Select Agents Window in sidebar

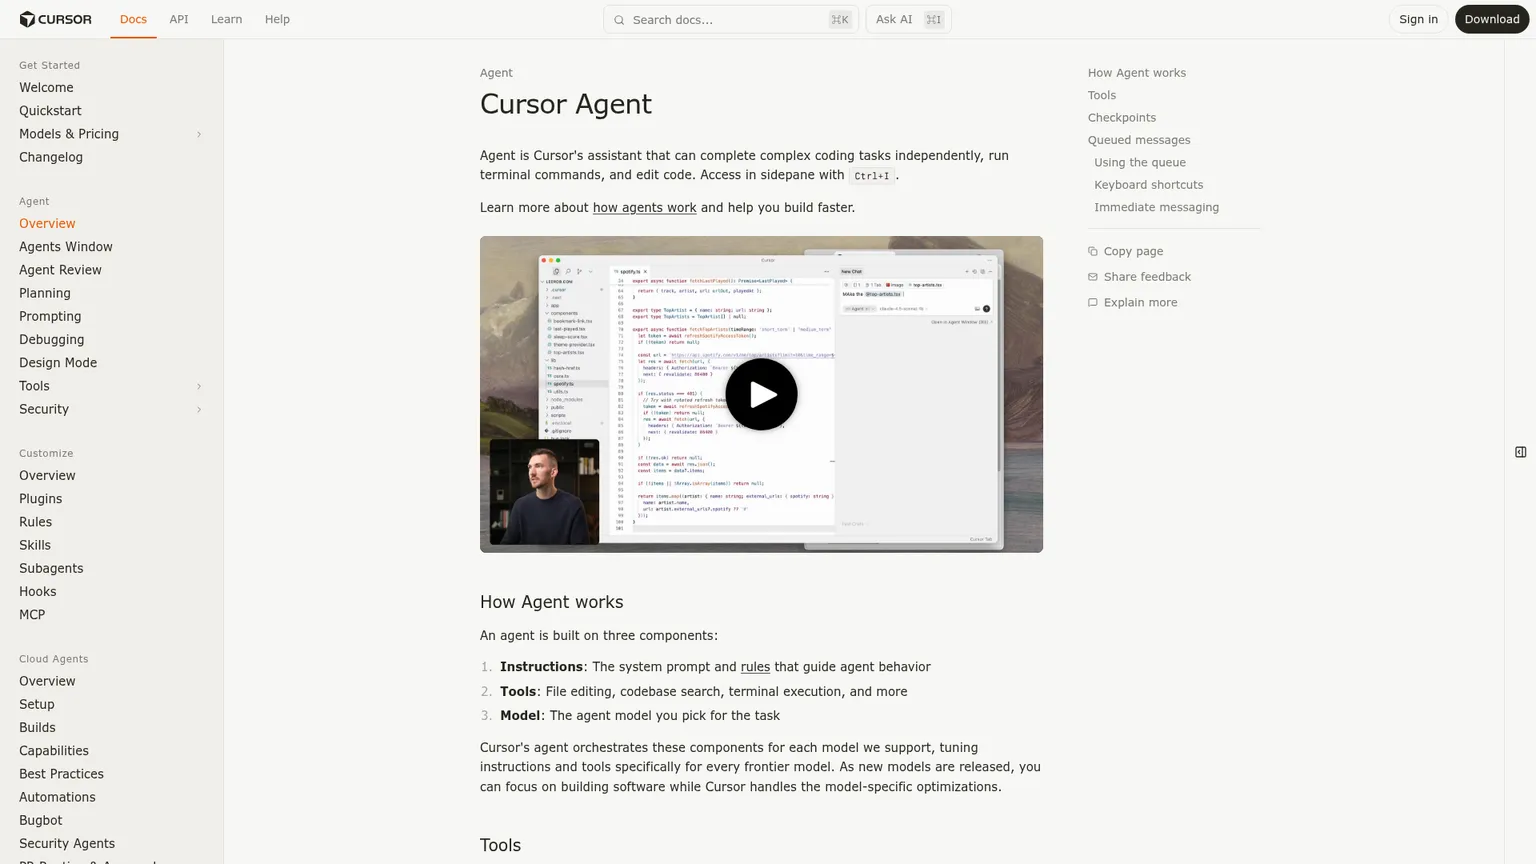(x=66, y=247)
